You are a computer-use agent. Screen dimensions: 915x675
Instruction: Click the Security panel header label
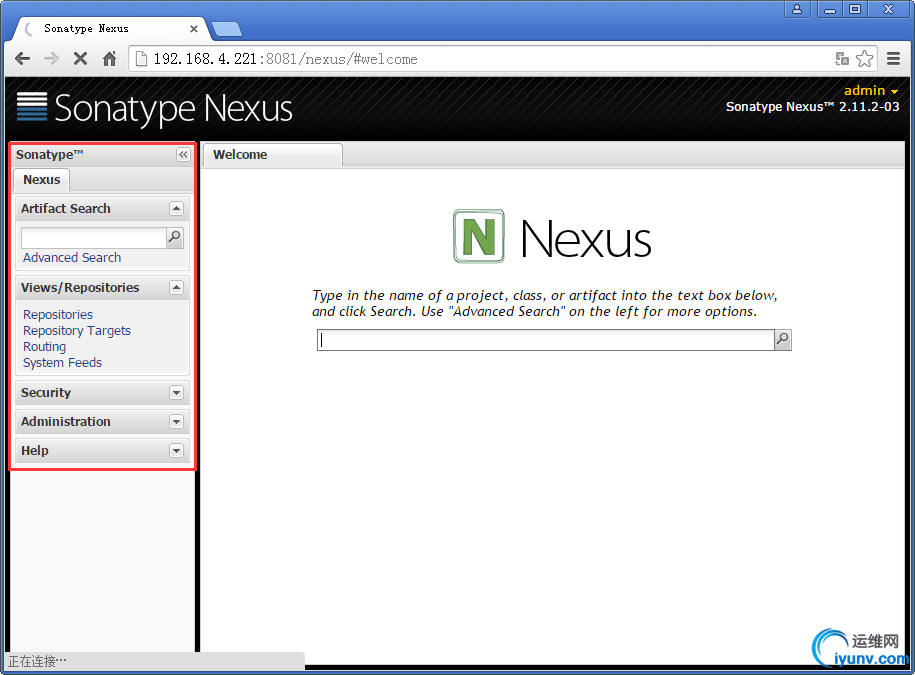tap(46, 393)
